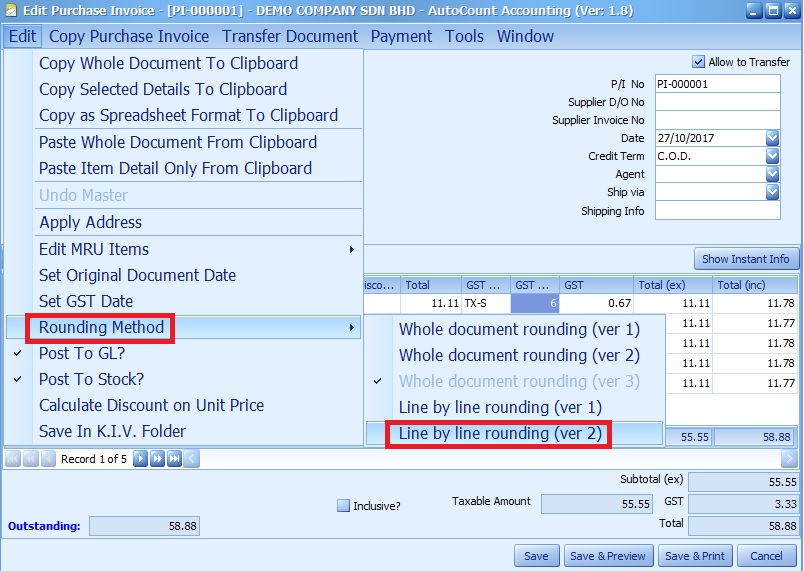Image resolution: width=804 pixels, height=571 pixels.
Task: Click the previous page navigator arrow
Action: [x=29, y=459]
